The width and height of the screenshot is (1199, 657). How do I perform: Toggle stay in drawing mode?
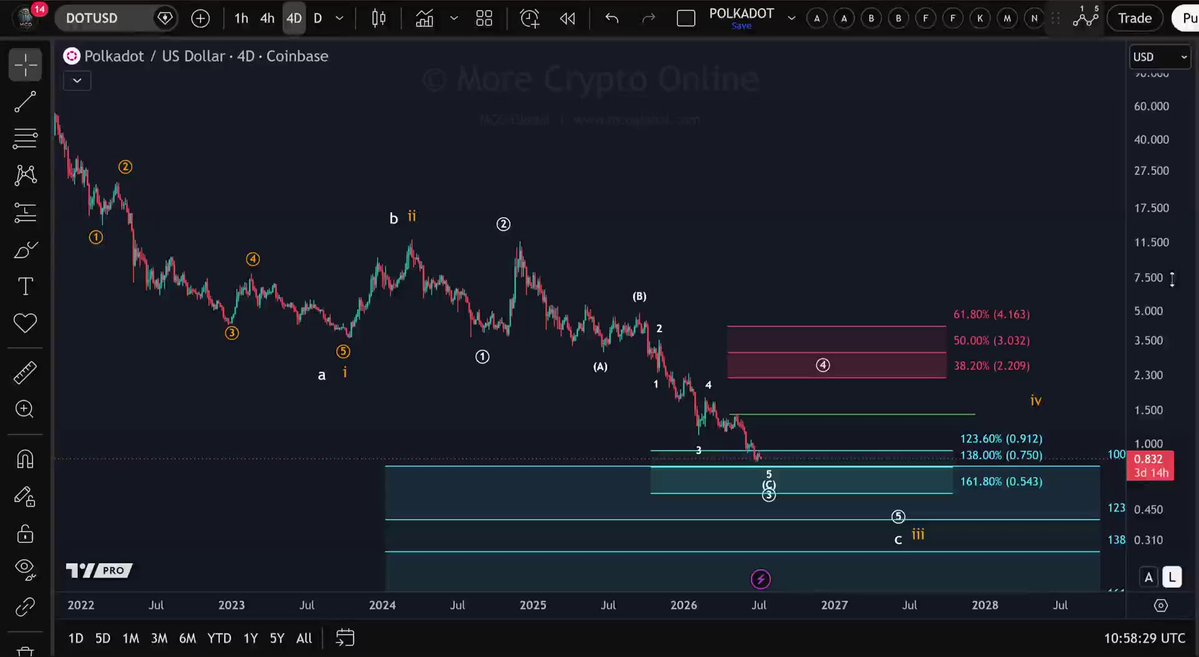click(25, 496)
